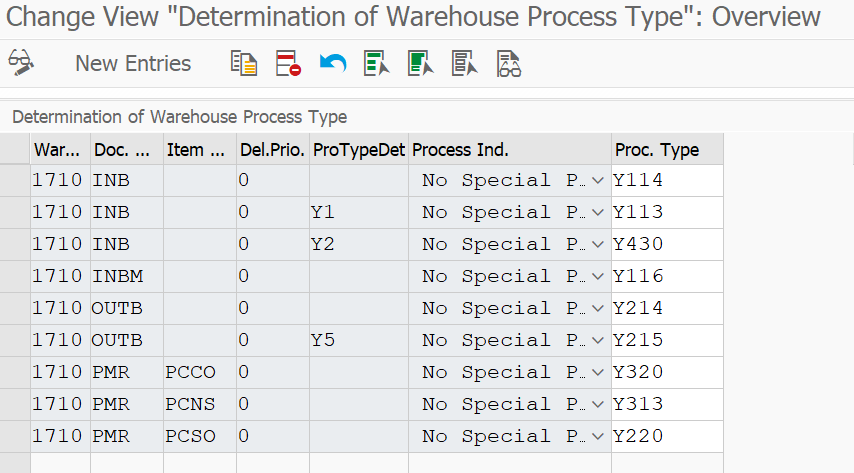The image size is (854, 473).
Task: Click the Select Block icon
Action: 420,63
